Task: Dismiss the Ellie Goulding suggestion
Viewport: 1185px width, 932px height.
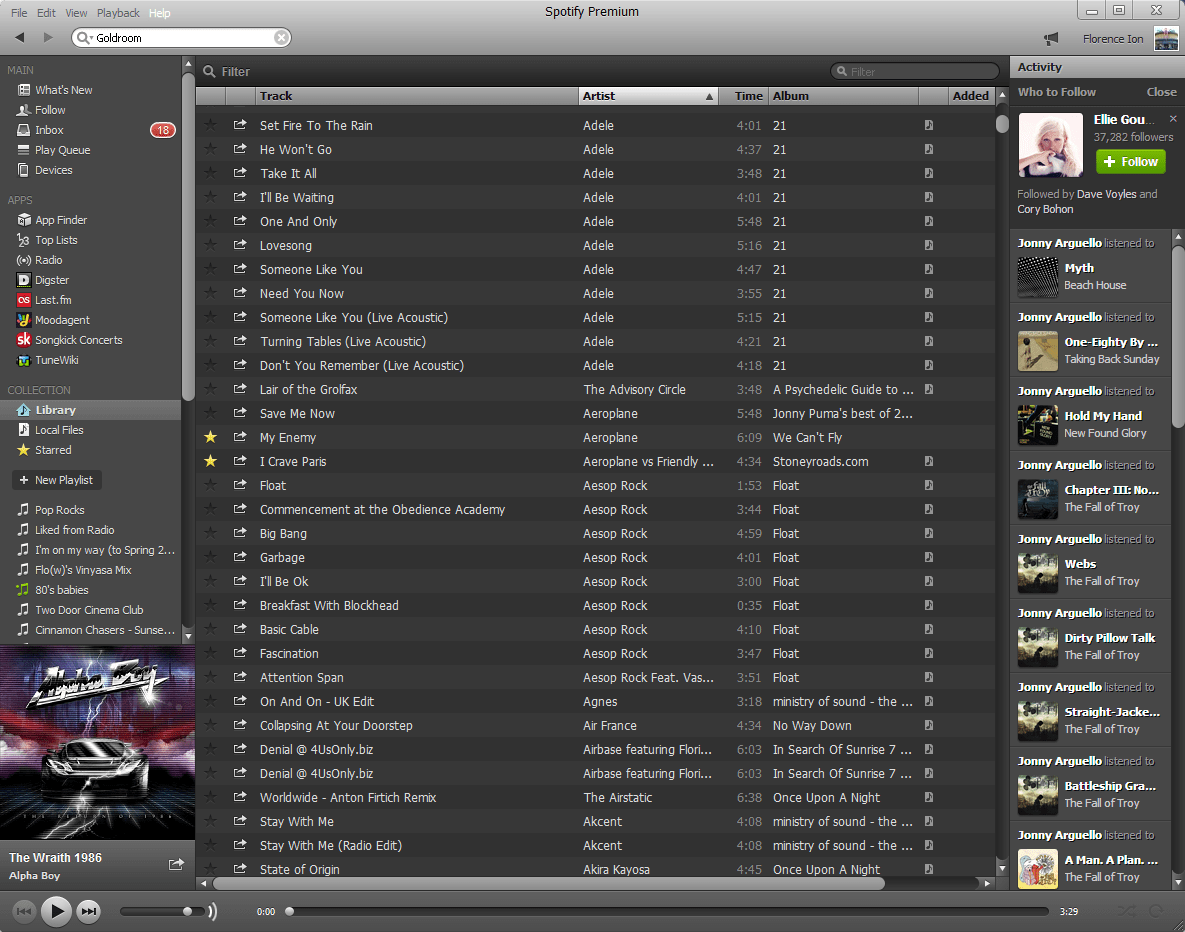Action: coord(1173,119)
